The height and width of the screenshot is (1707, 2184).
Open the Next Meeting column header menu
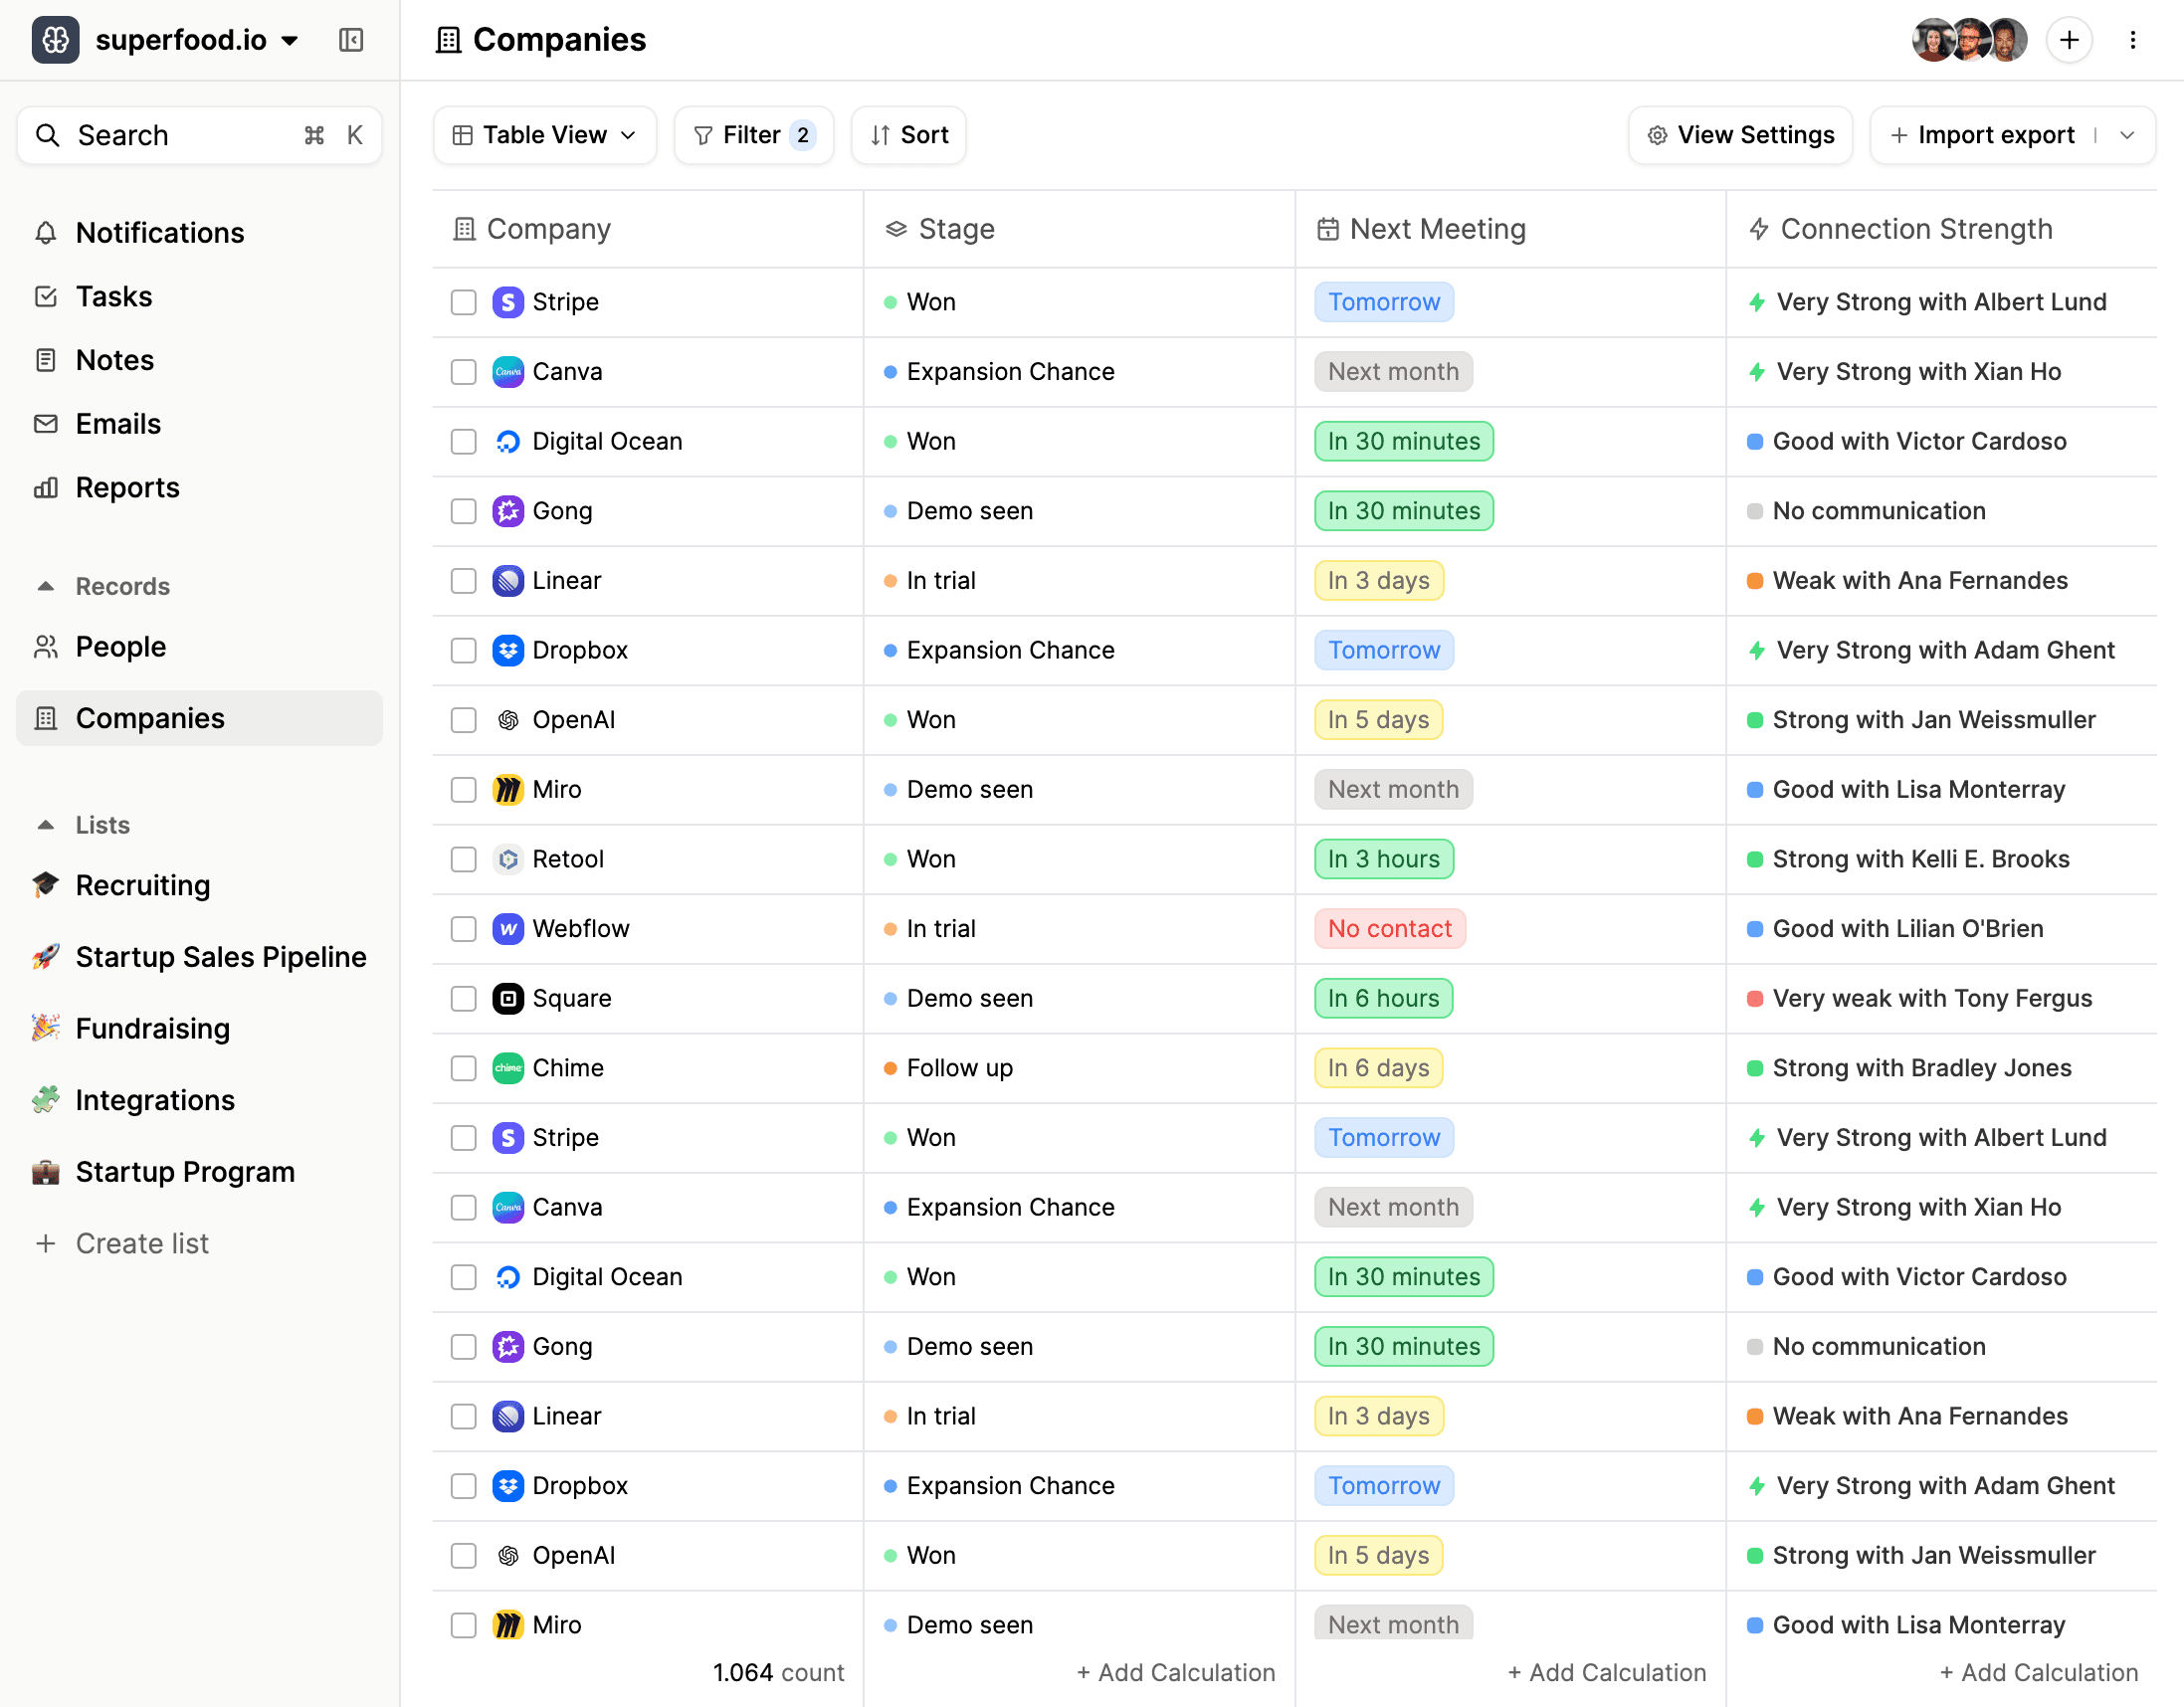(x=1510, y=229)
